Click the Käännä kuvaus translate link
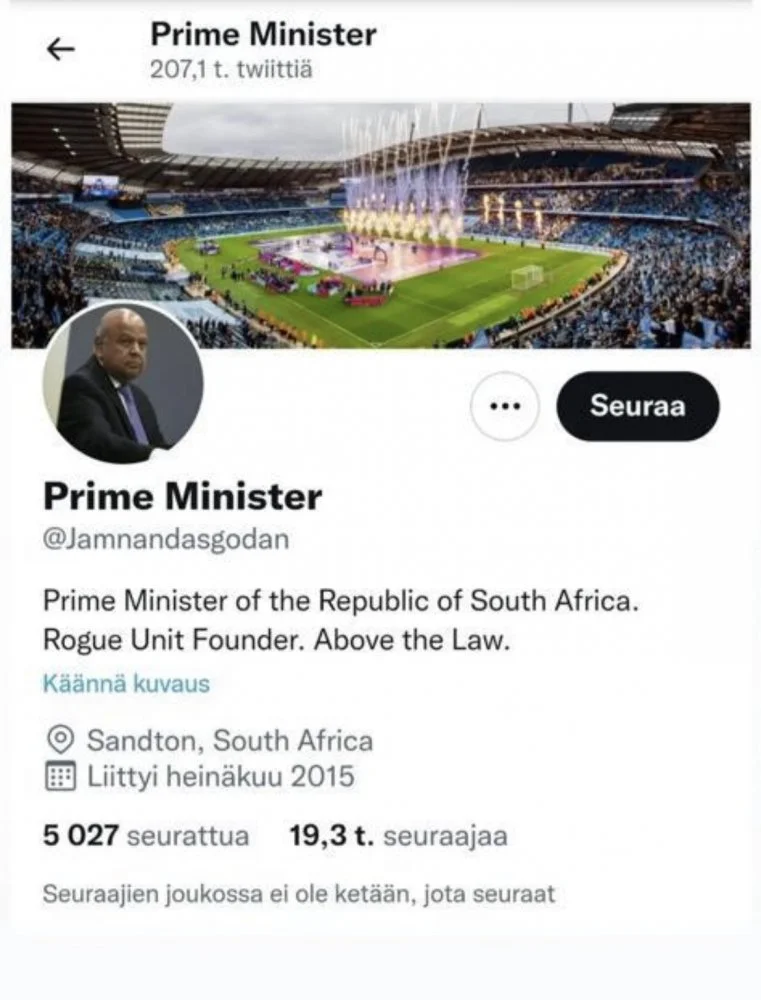 point(126,684)
